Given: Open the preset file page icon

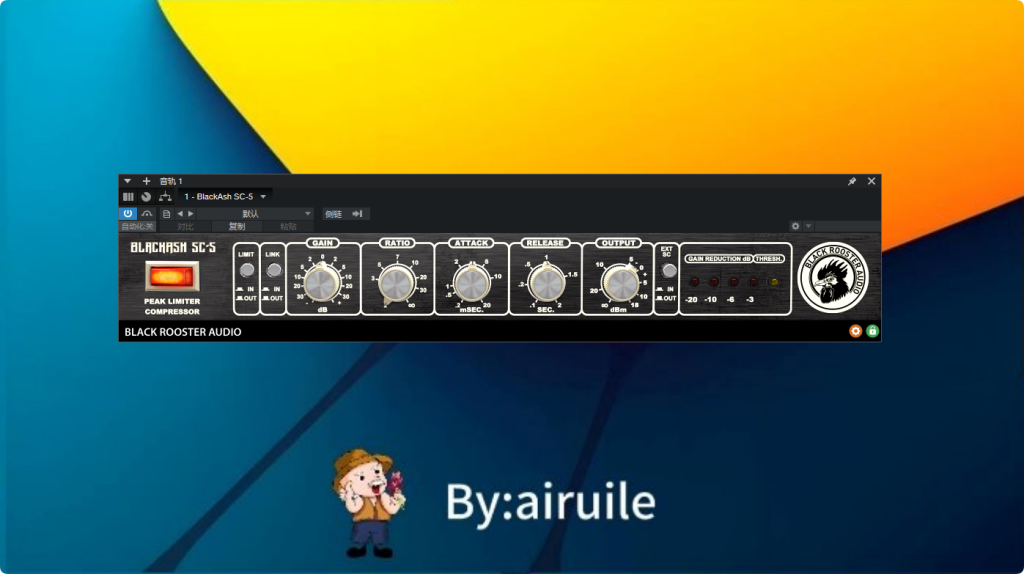Looking at the screenshot, I should pos(167,214).
